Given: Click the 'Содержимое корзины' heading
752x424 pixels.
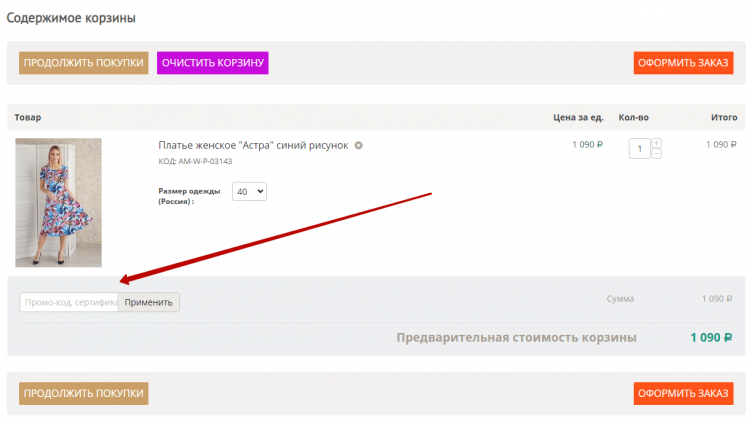Looking at the screenshot, I should point(71,18).
